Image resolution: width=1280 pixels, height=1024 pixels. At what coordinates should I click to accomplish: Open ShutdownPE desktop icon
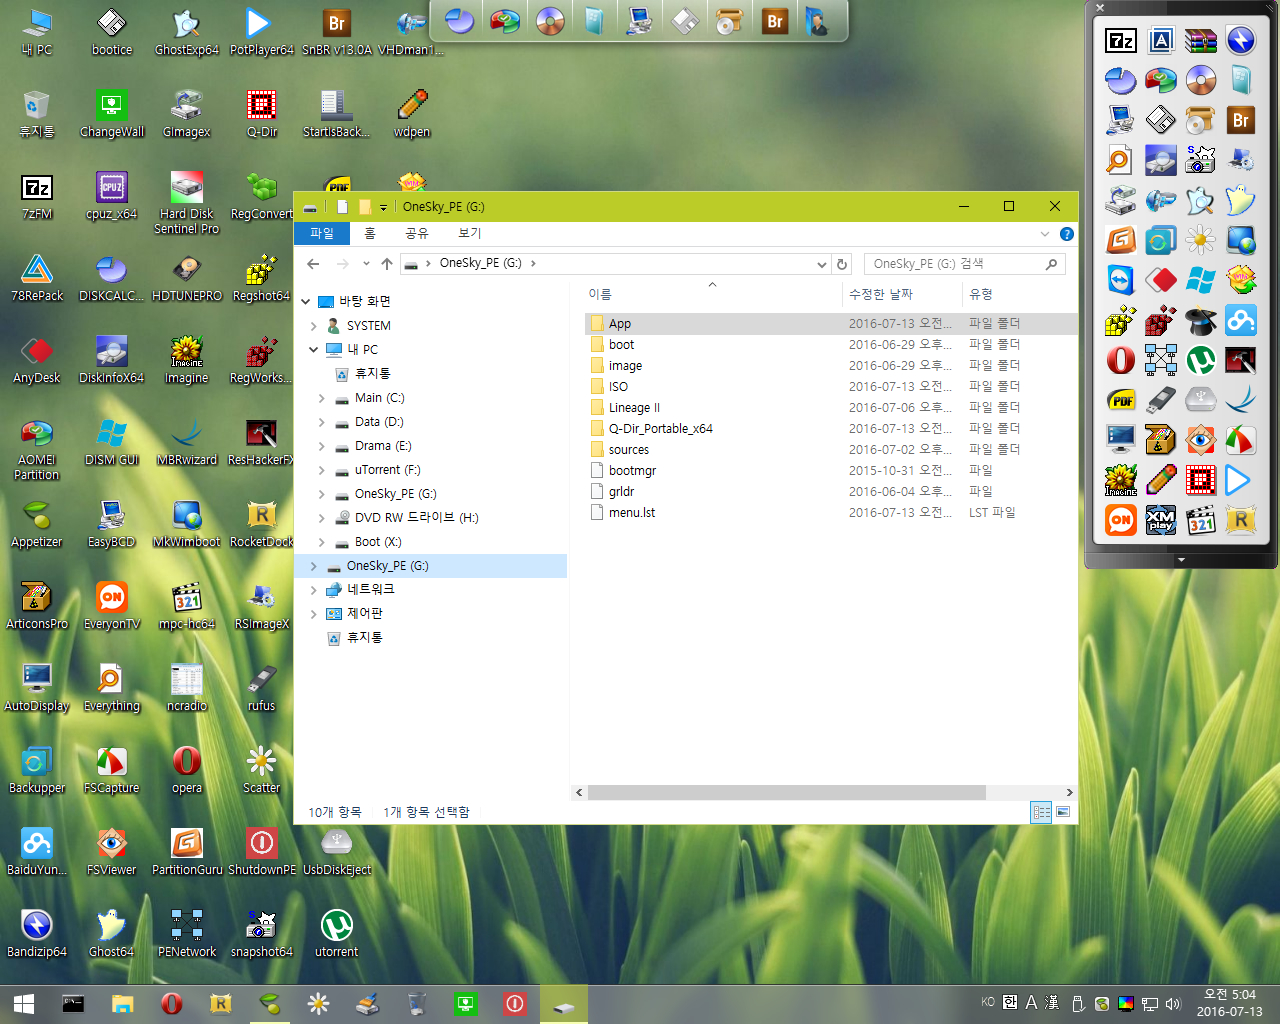click(x=262, y=852)
